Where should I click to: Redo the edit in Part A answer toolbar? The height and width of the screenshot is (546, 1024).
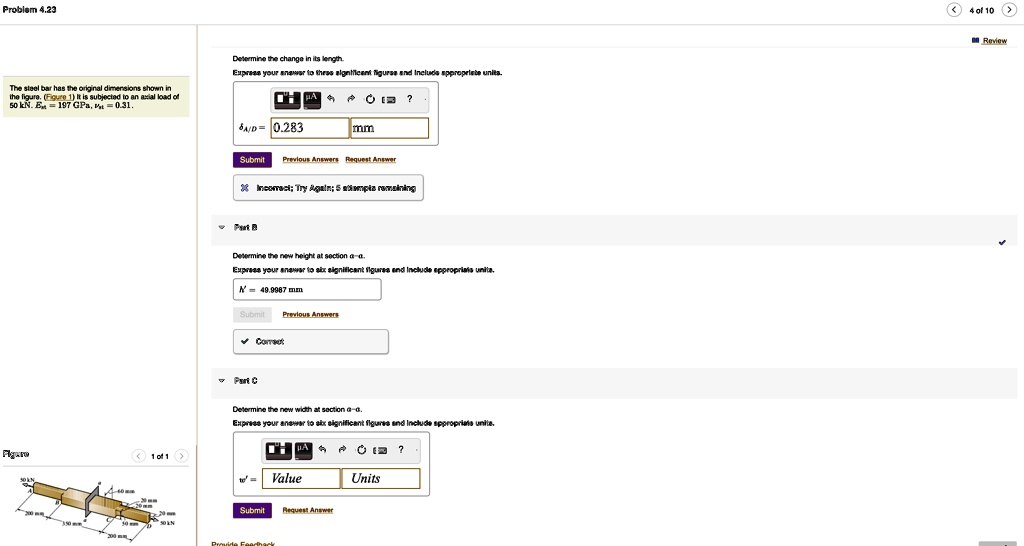pyautogui.click(x=351, y=99)
